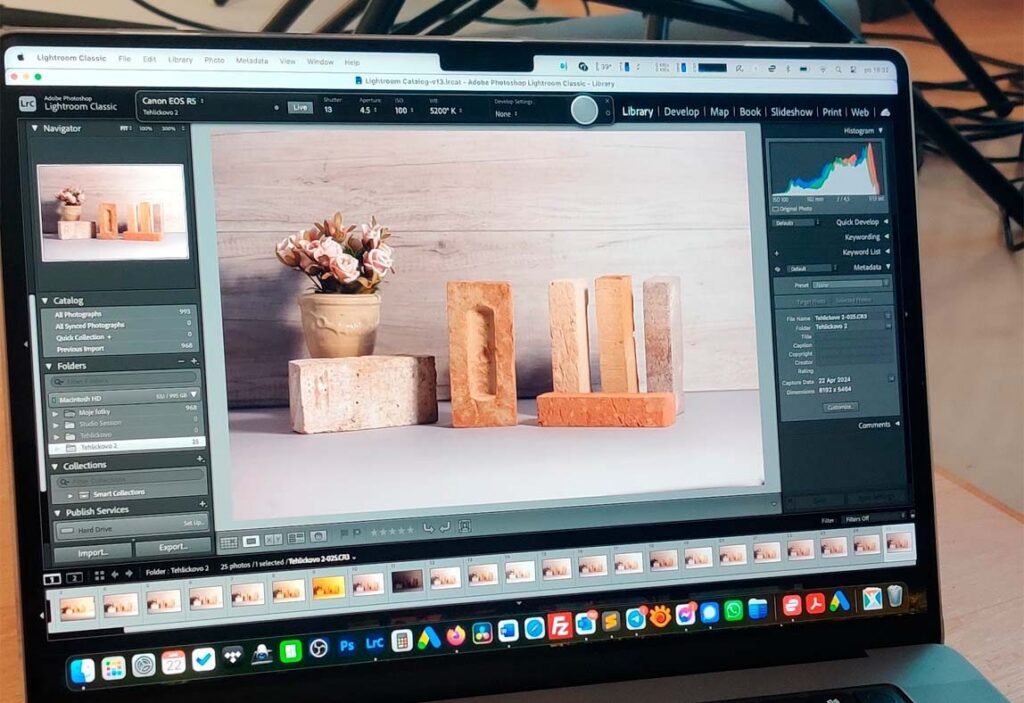Viewport: 1024px width, 703px height.
Task: Click the Customize button in Metadata
Action: (840, 406)
